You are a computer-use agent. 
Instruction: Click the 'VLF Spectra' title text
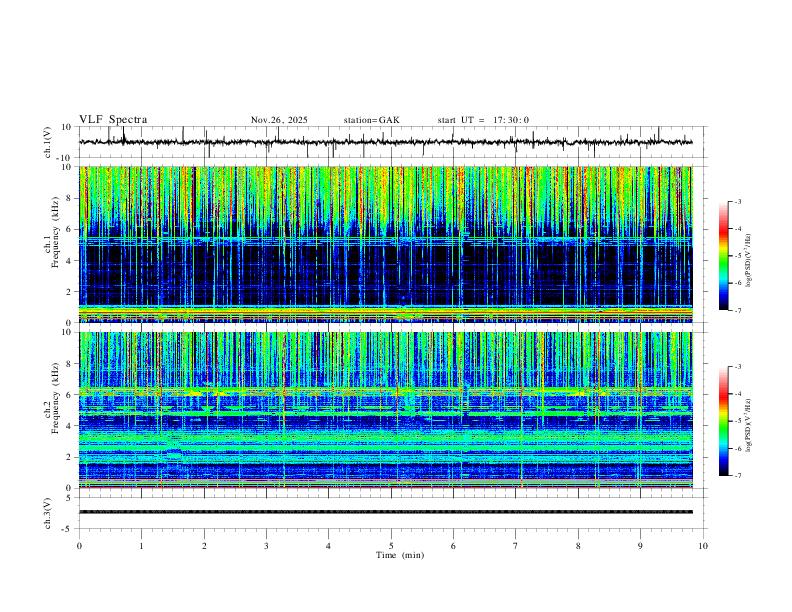(x=113, y=120)
